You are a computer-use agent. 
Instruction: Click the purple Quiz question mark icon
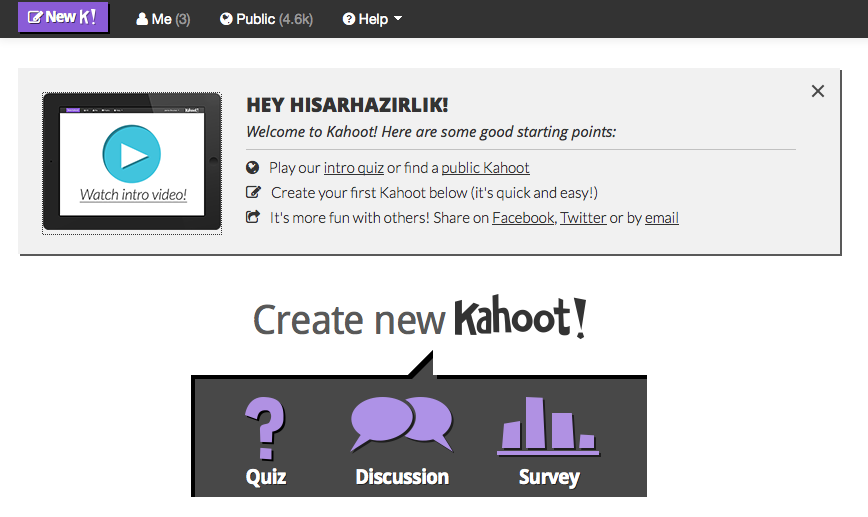[x=265, y=428]
